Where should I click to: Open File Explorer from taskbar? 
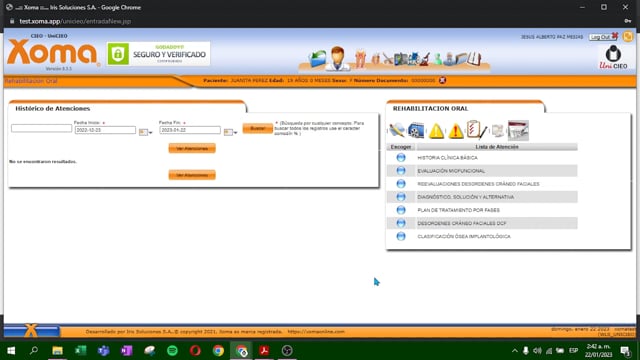(x=57, y=351)
